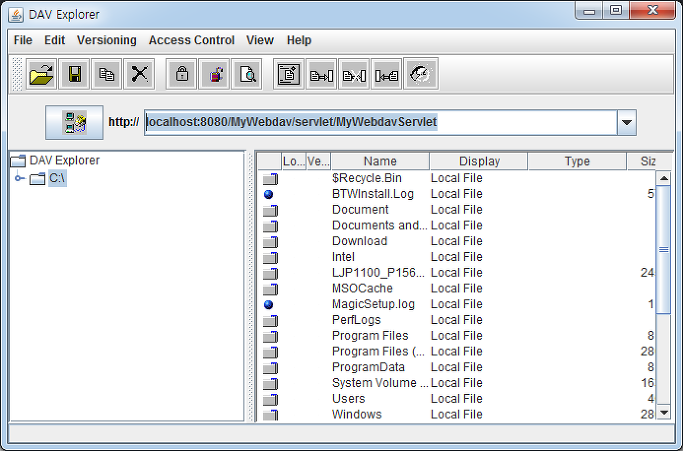Click the Ve... column header
This screenshot has height=451, width=683.
point(318,161)
